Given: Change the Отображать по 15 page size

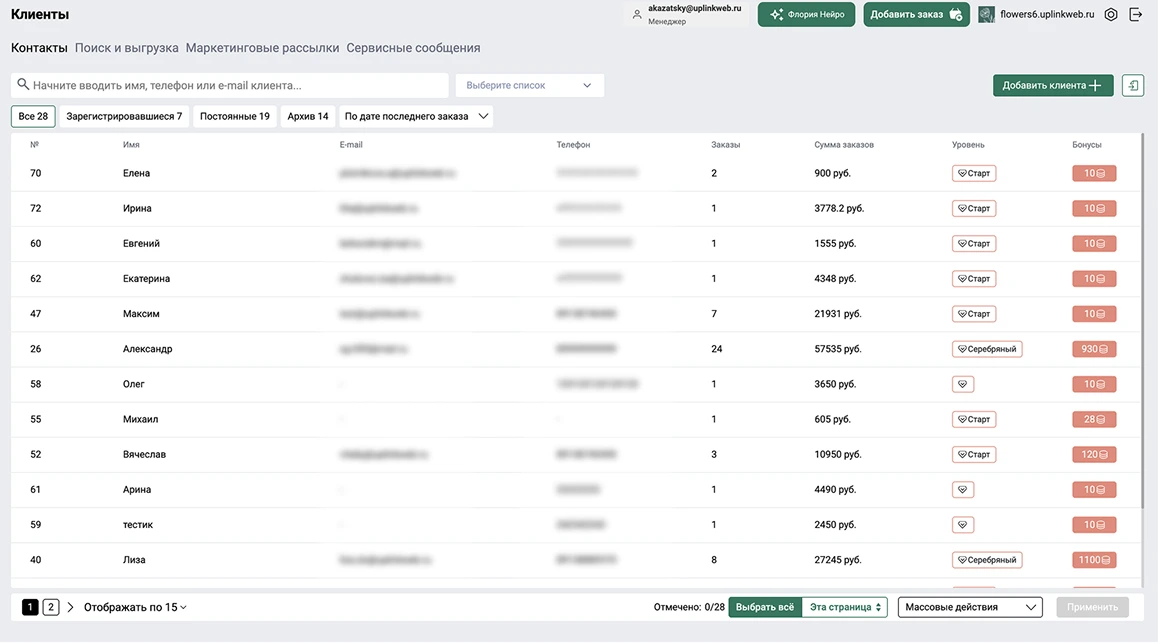Looking at the screenshot, I should click(135, 608).
